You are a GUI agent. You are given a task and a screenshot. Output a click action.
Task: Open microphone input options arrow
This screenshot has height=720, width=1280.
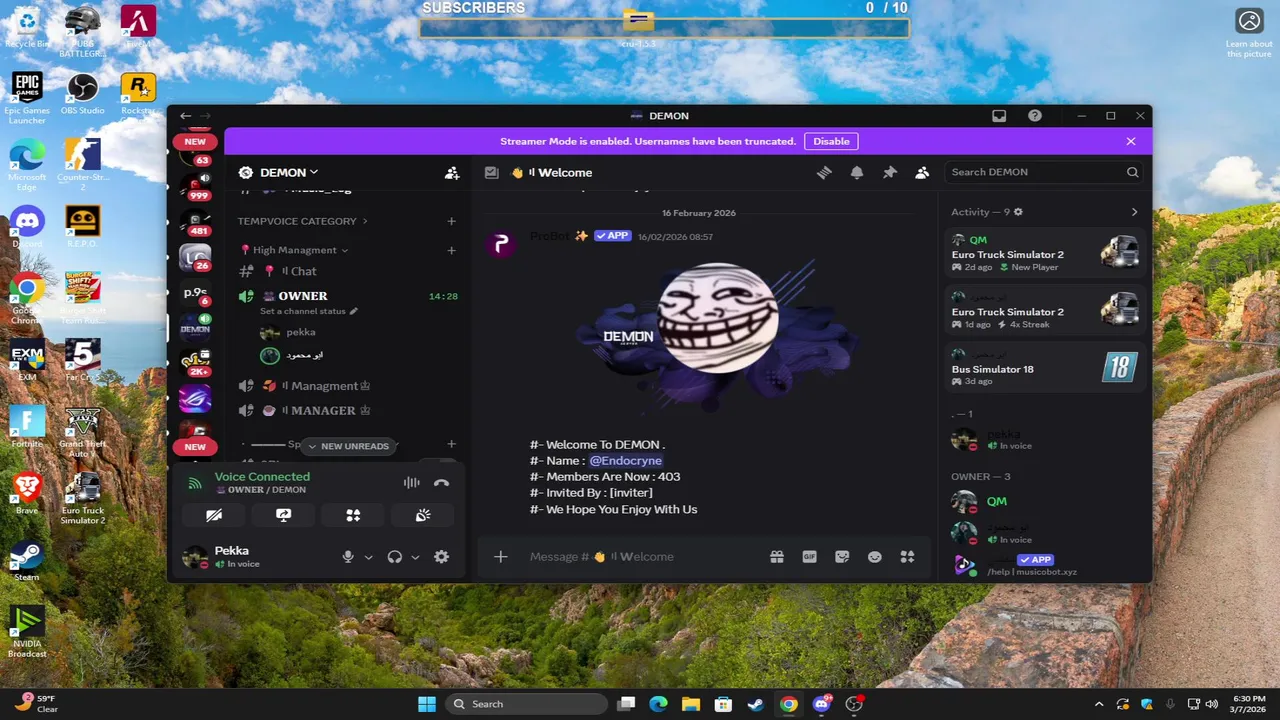pyautogui.click(x=368, y=557)
